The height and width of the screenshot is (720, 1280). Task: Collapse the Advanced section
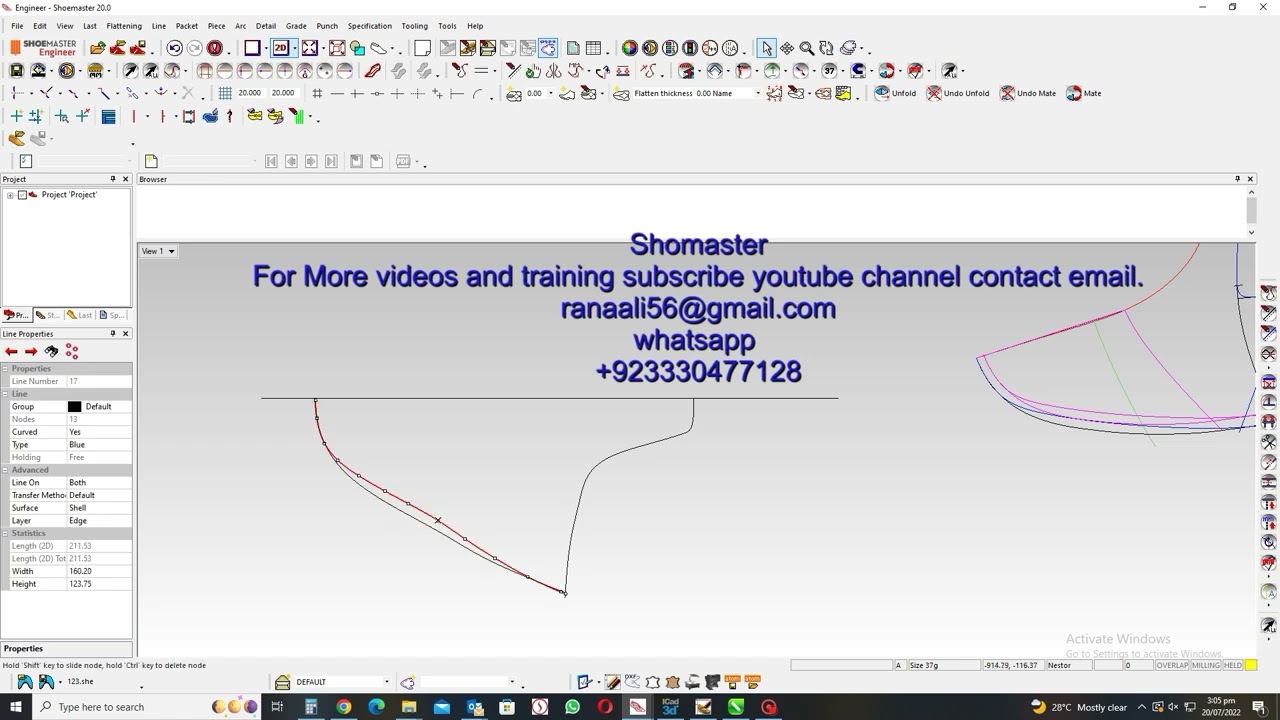6,470
